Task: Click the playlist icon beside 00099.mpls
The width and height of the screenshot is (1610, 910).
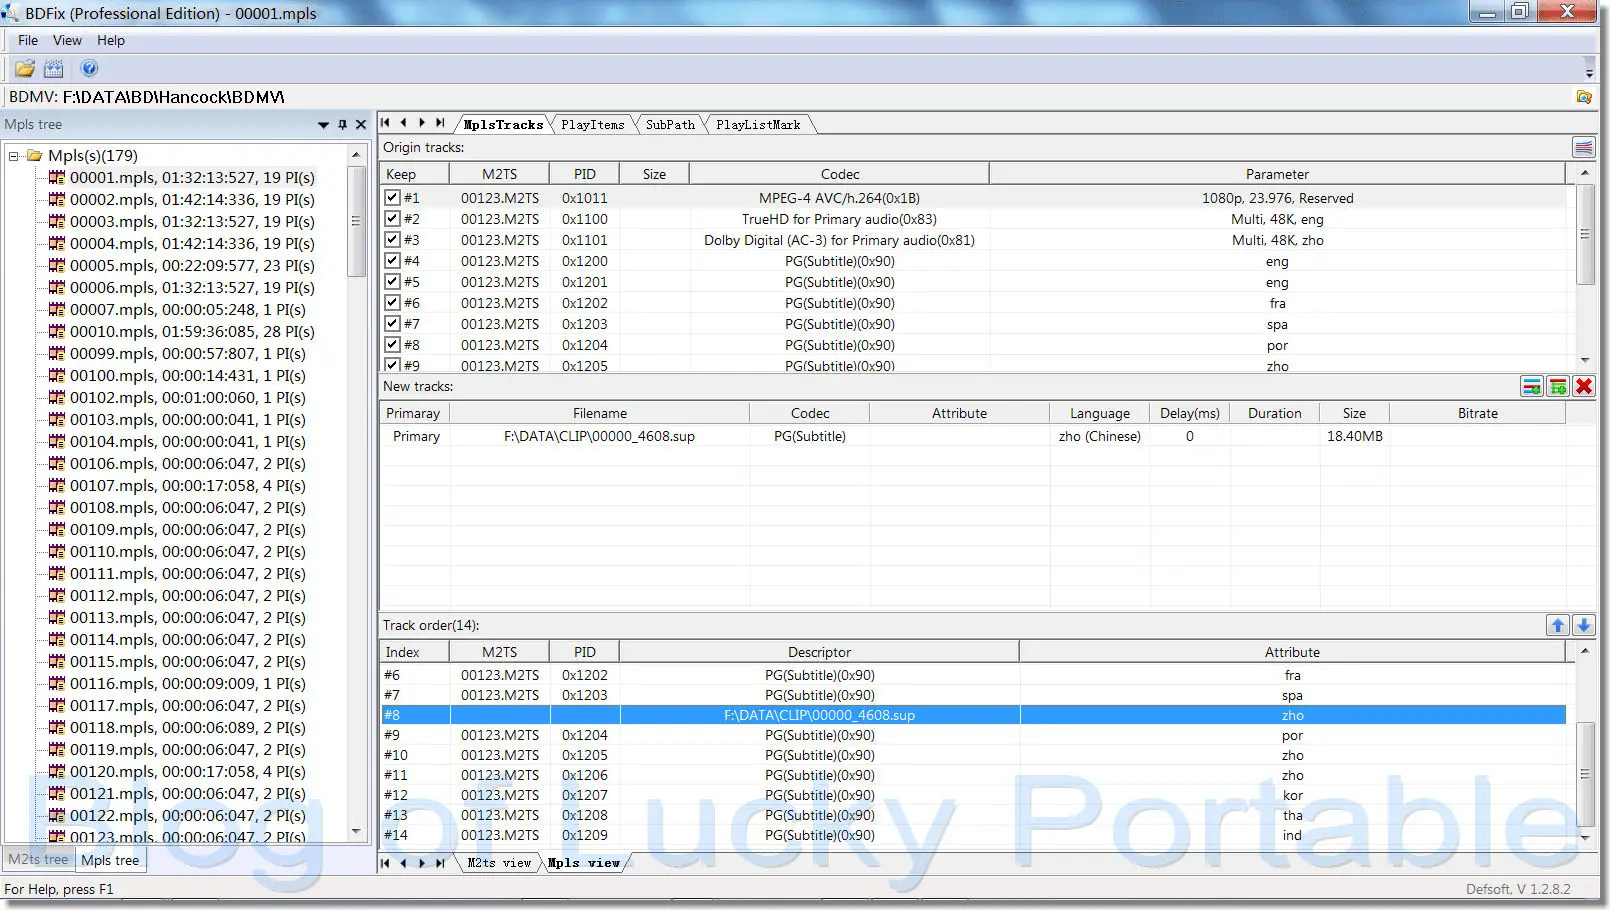Action: [57, 354]
